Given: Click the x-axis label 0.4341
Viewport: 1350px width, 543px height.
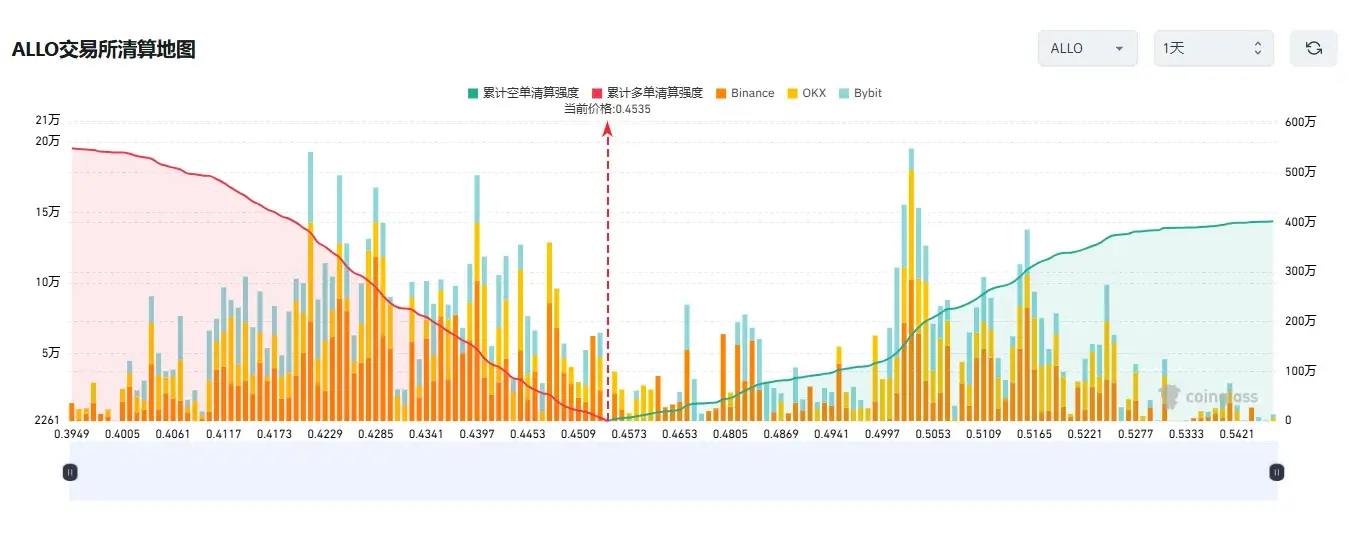Looking at the screenshot, I should (x=427, y=434).
